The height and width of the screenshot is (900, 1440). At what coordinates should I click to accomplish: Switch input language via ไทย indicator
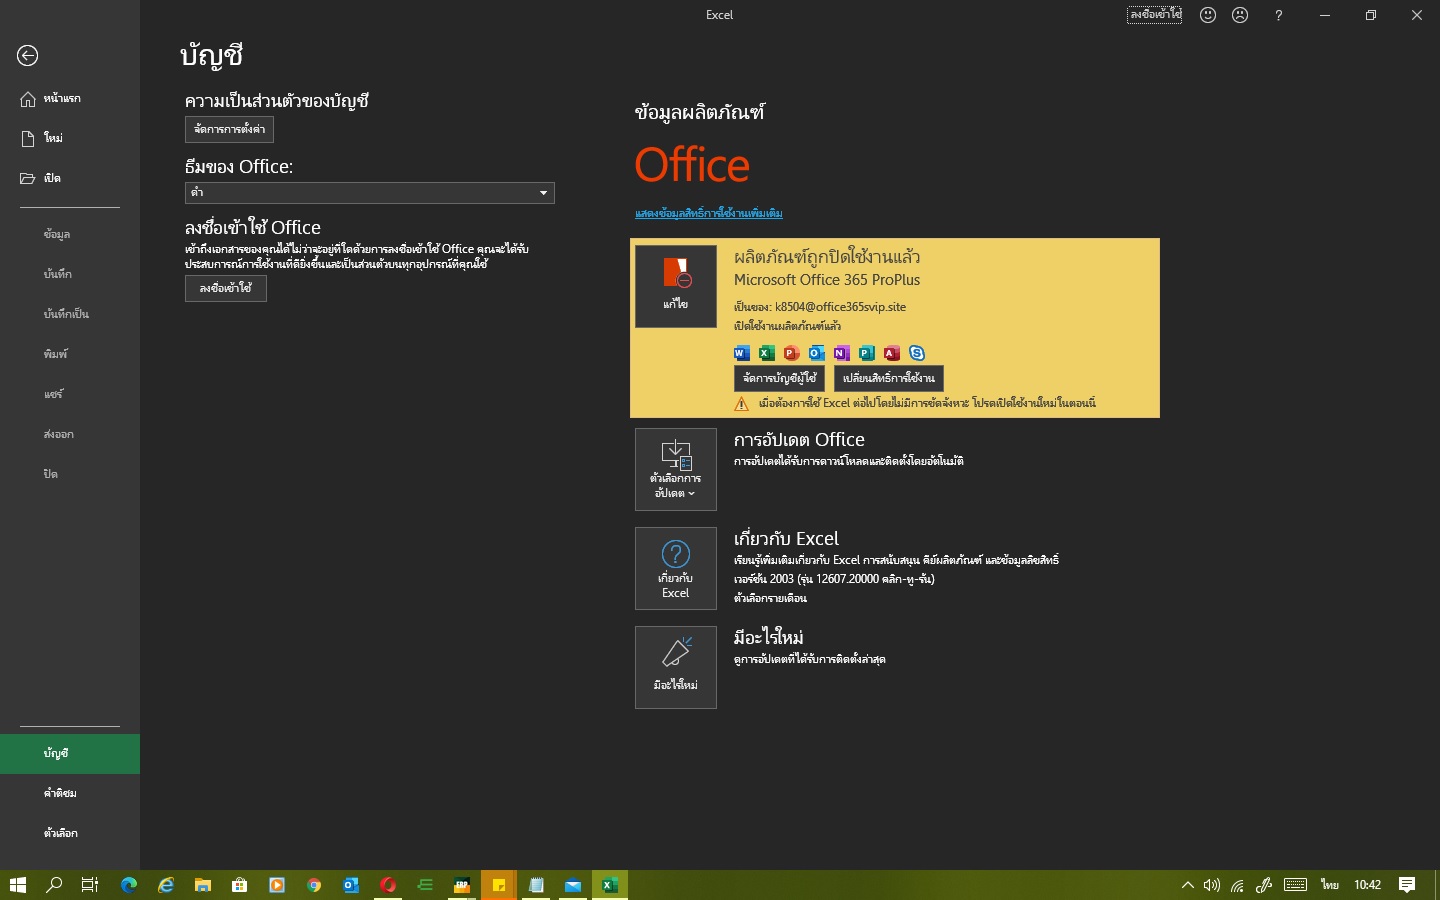pos(1330,885)
